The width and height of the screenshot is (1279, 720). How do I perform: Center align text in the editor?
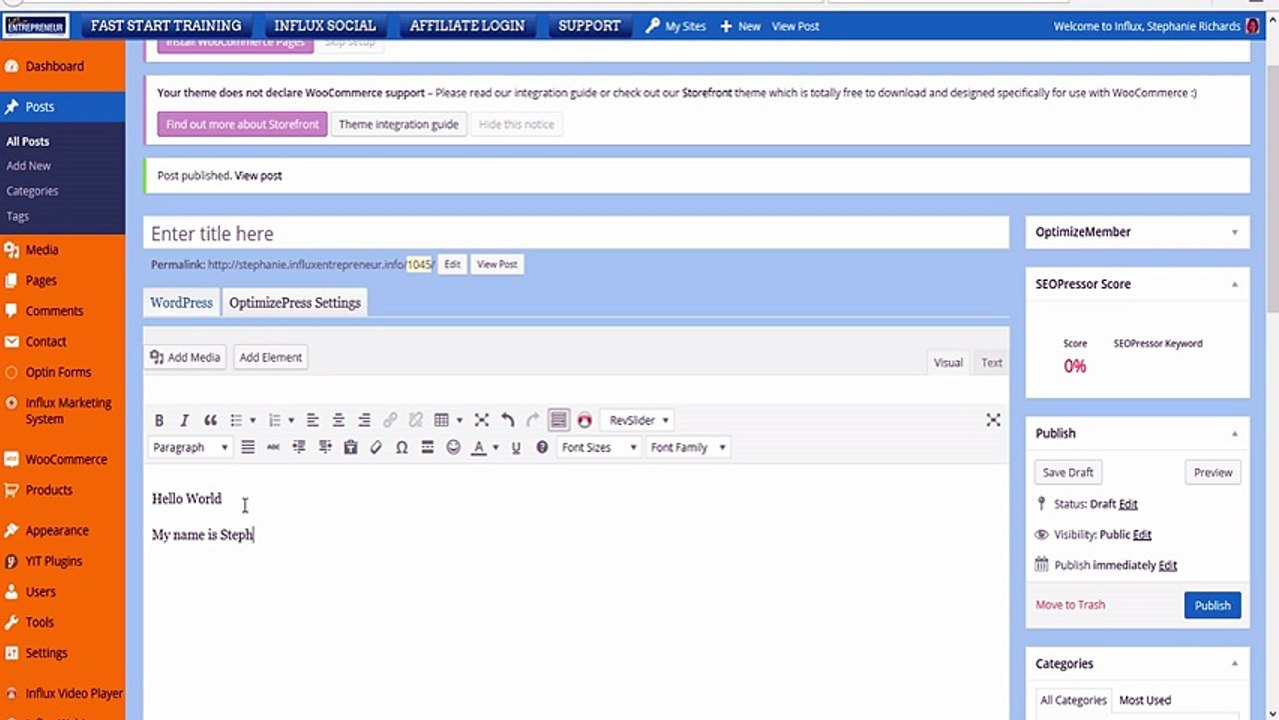(338, 420)
